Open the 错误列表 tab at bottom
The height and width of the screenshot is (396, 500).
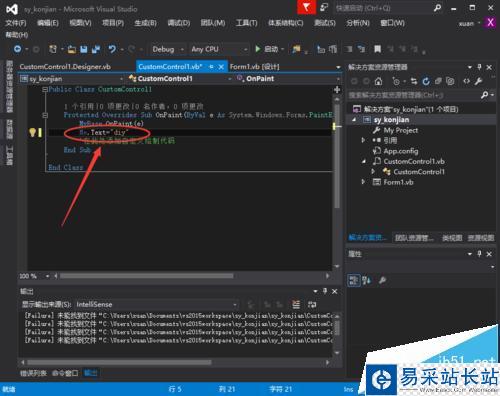[33, 373]
